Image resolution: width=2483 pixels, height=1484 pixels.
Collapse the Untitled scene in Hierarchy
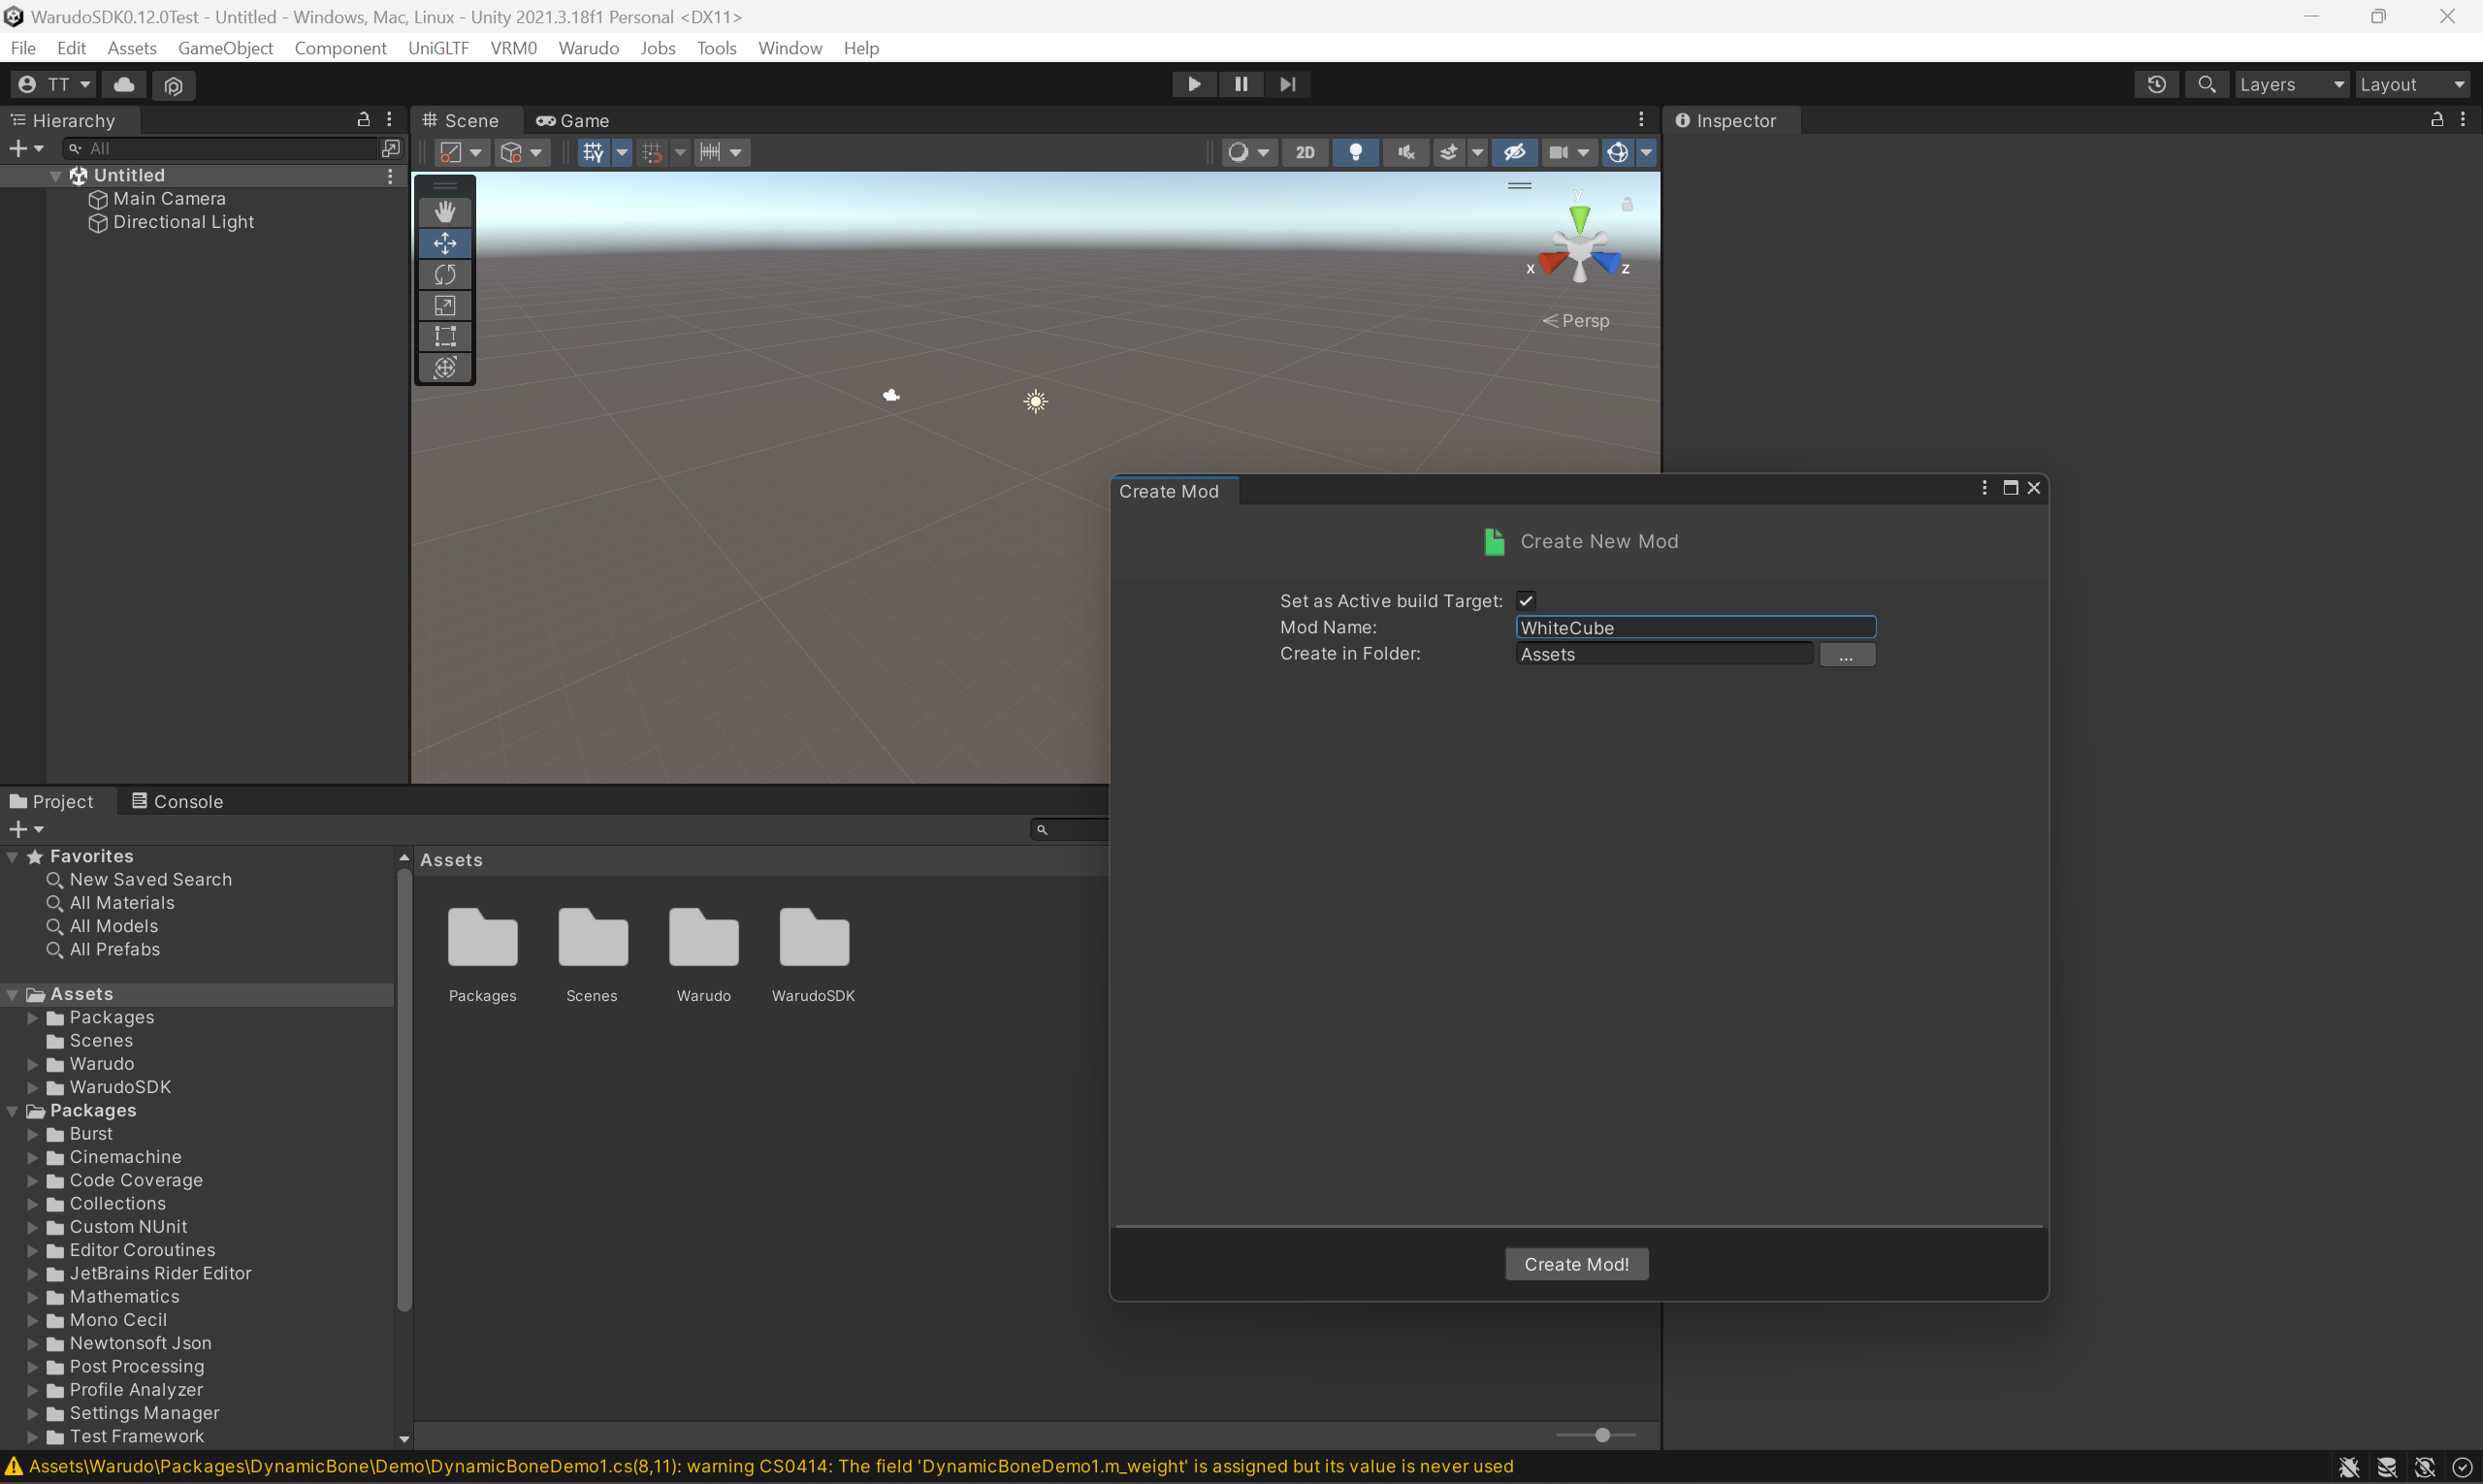56,176
